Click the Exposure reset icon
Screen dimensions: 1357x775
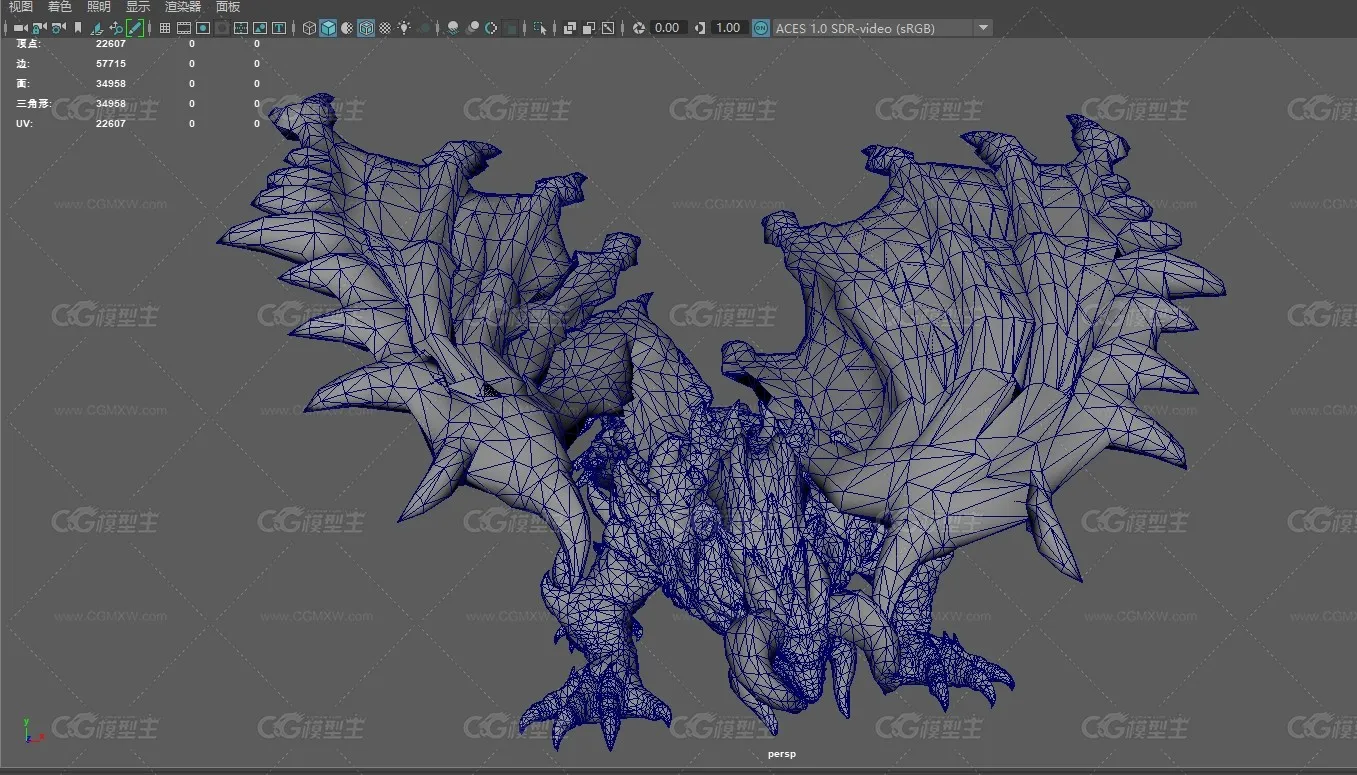639,28
